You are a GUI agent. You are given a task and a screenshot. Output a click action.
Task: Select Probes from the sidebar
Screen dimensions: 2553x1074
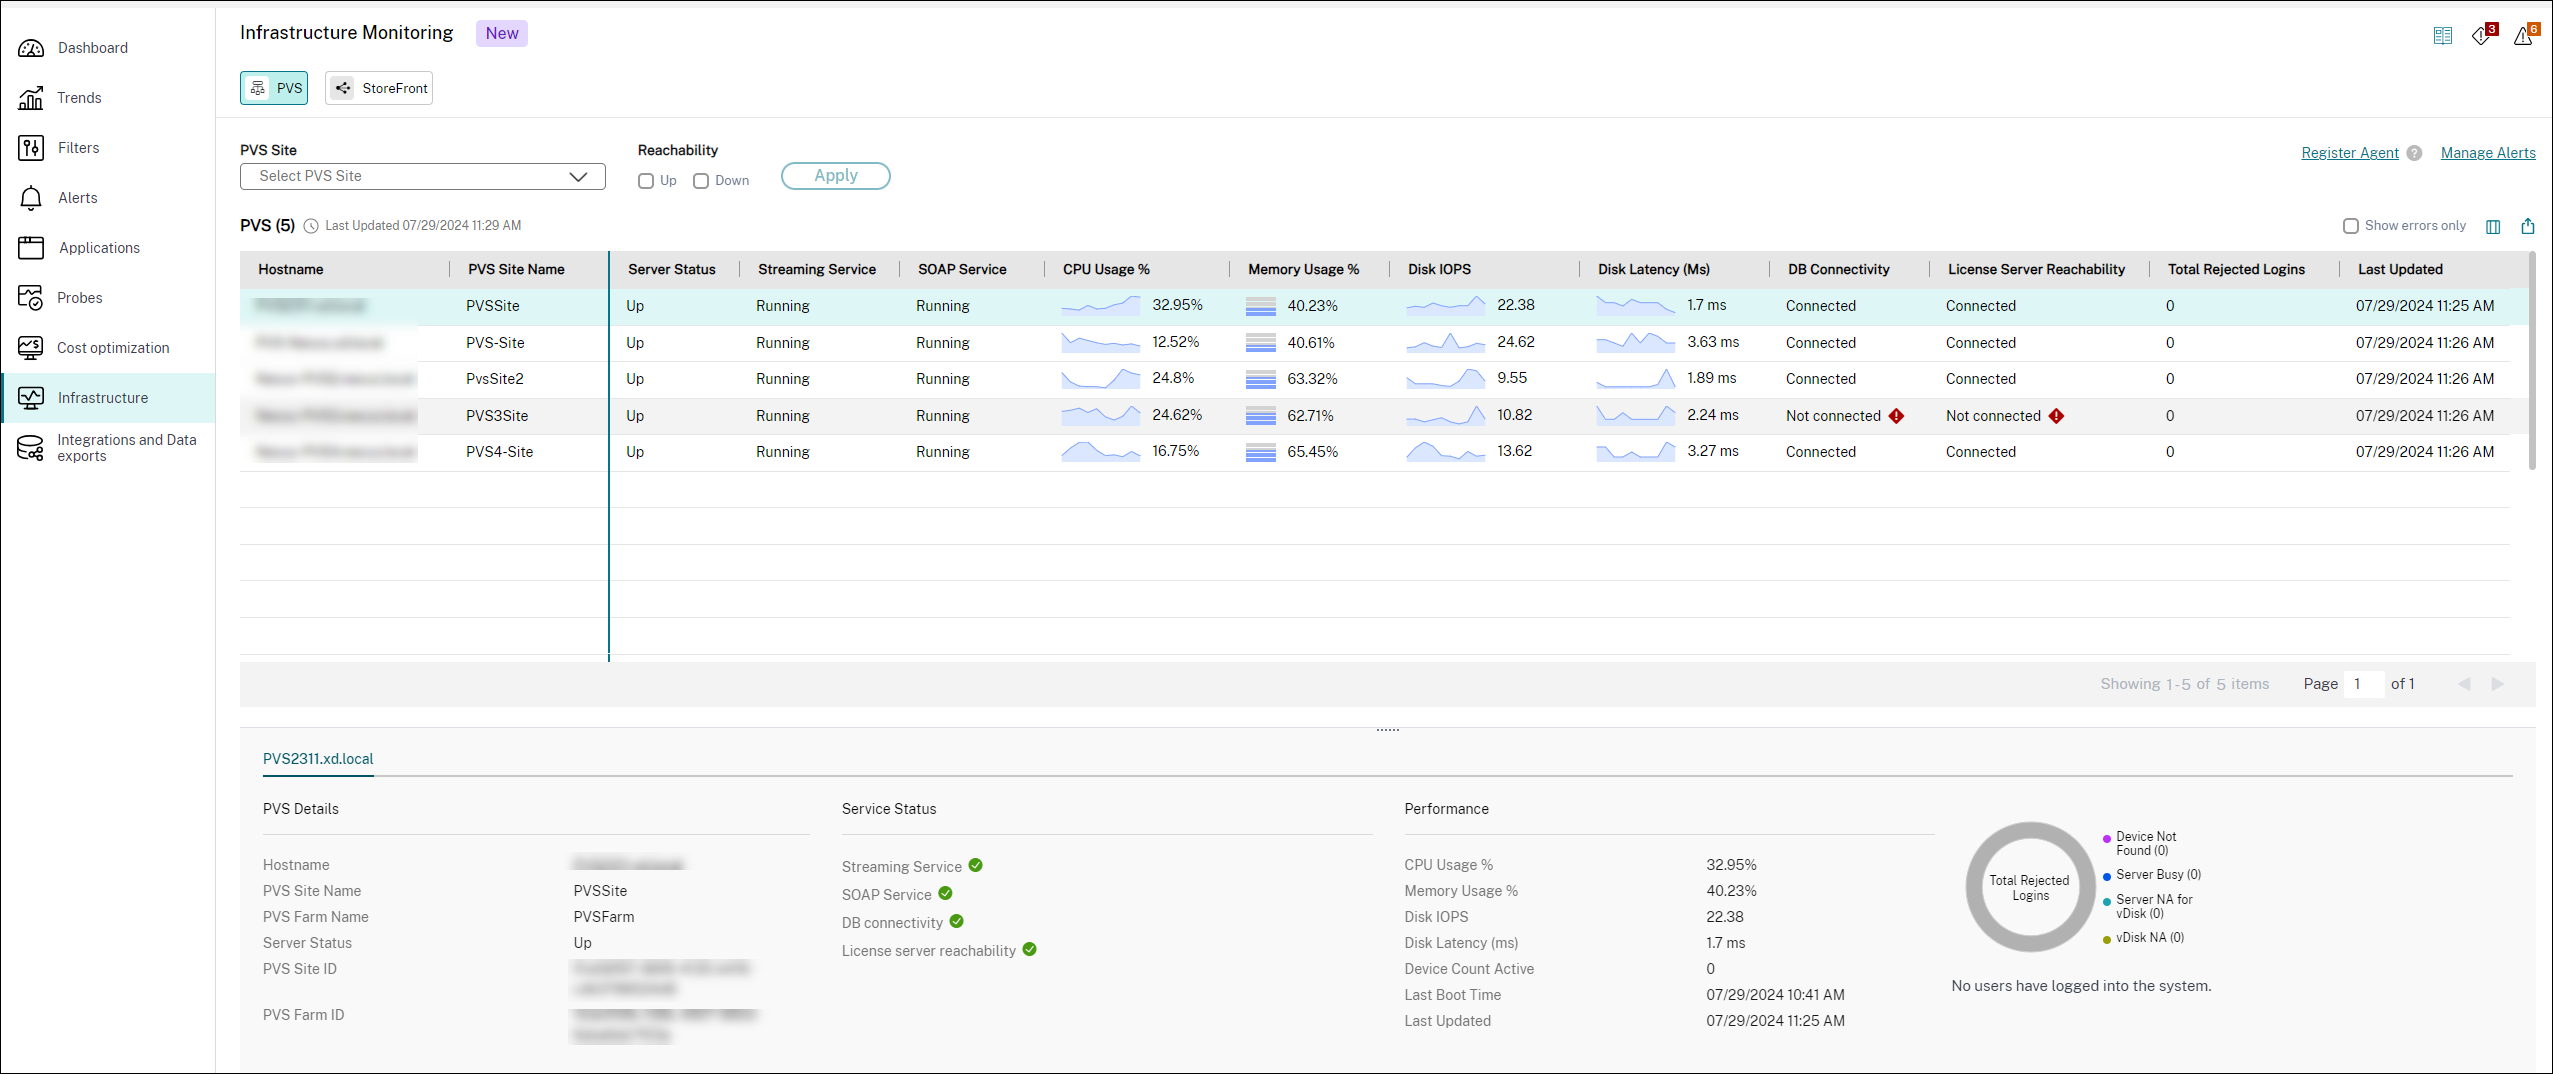coord(79,297)
